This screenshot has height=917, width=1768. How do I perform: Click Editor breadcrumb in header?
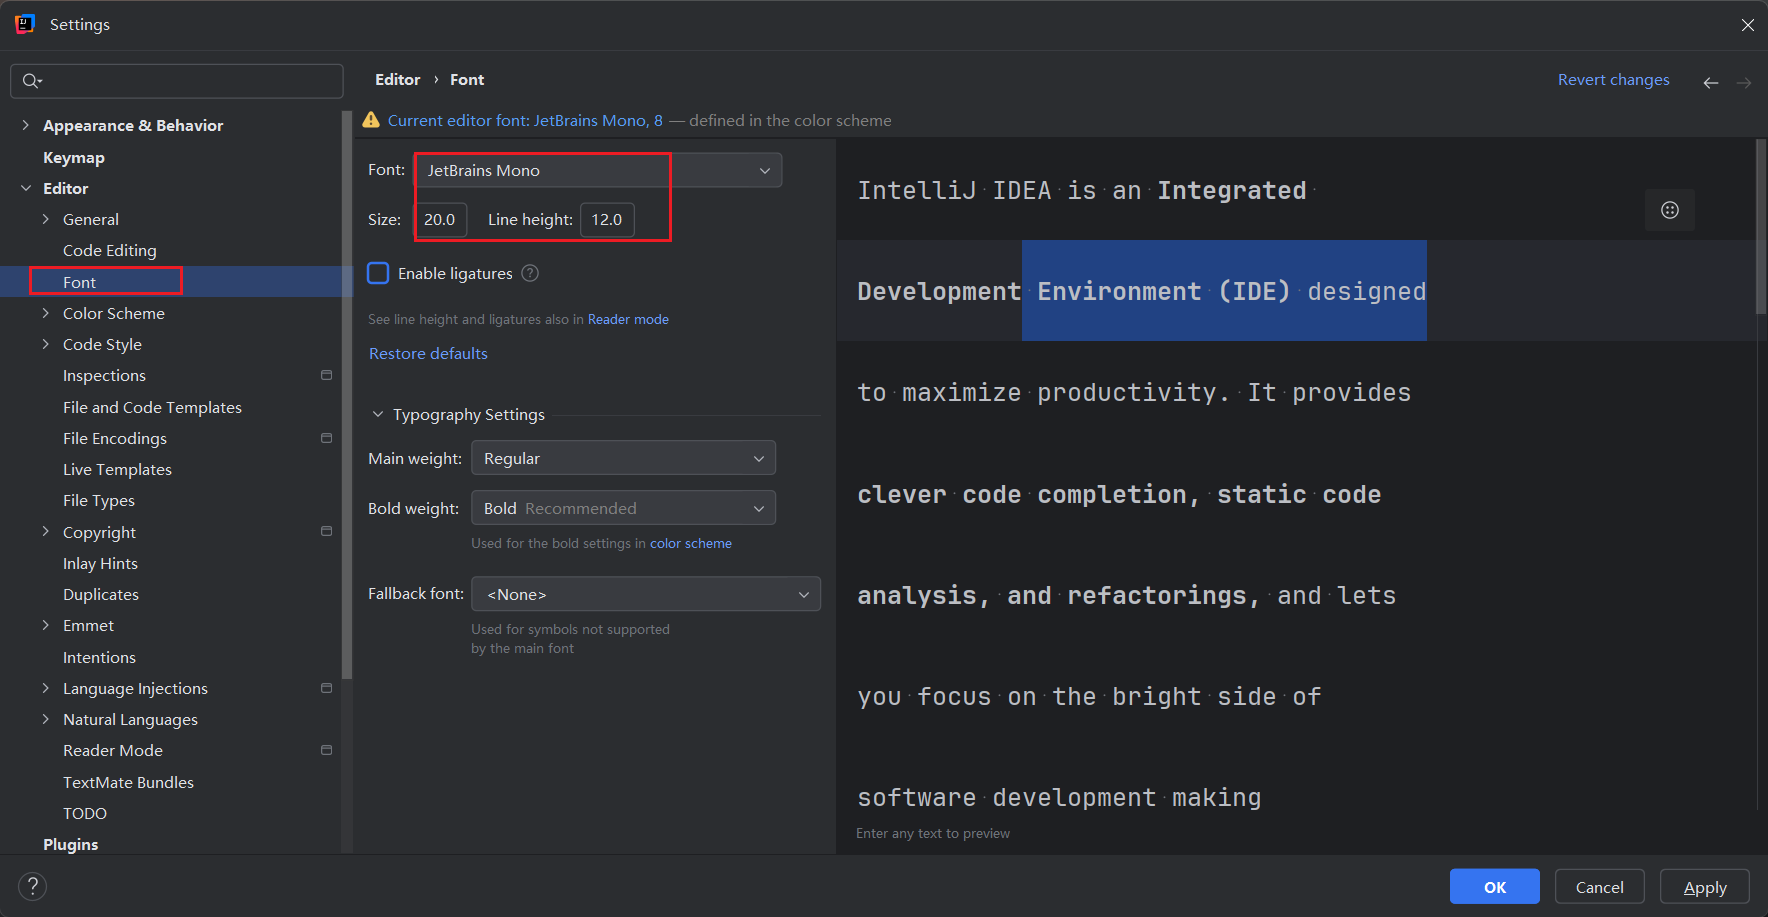click(398, 79)
